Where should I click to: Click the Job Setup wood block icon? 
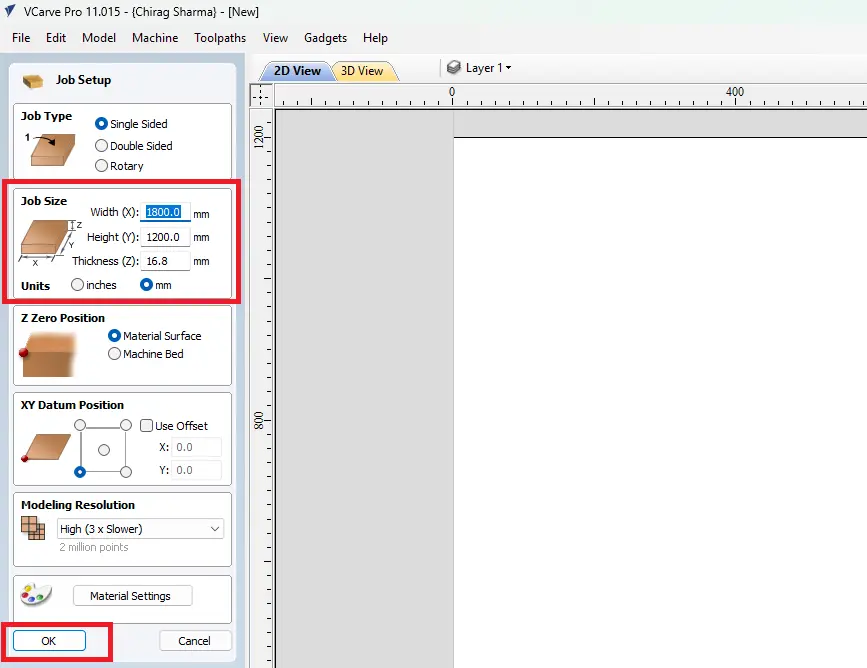click(33, 81)
